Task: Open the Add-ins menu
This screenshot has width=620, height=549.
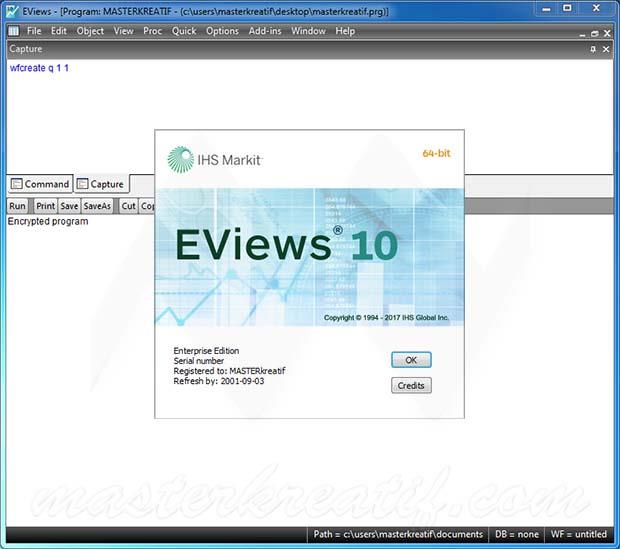Action: click(265, 31)
